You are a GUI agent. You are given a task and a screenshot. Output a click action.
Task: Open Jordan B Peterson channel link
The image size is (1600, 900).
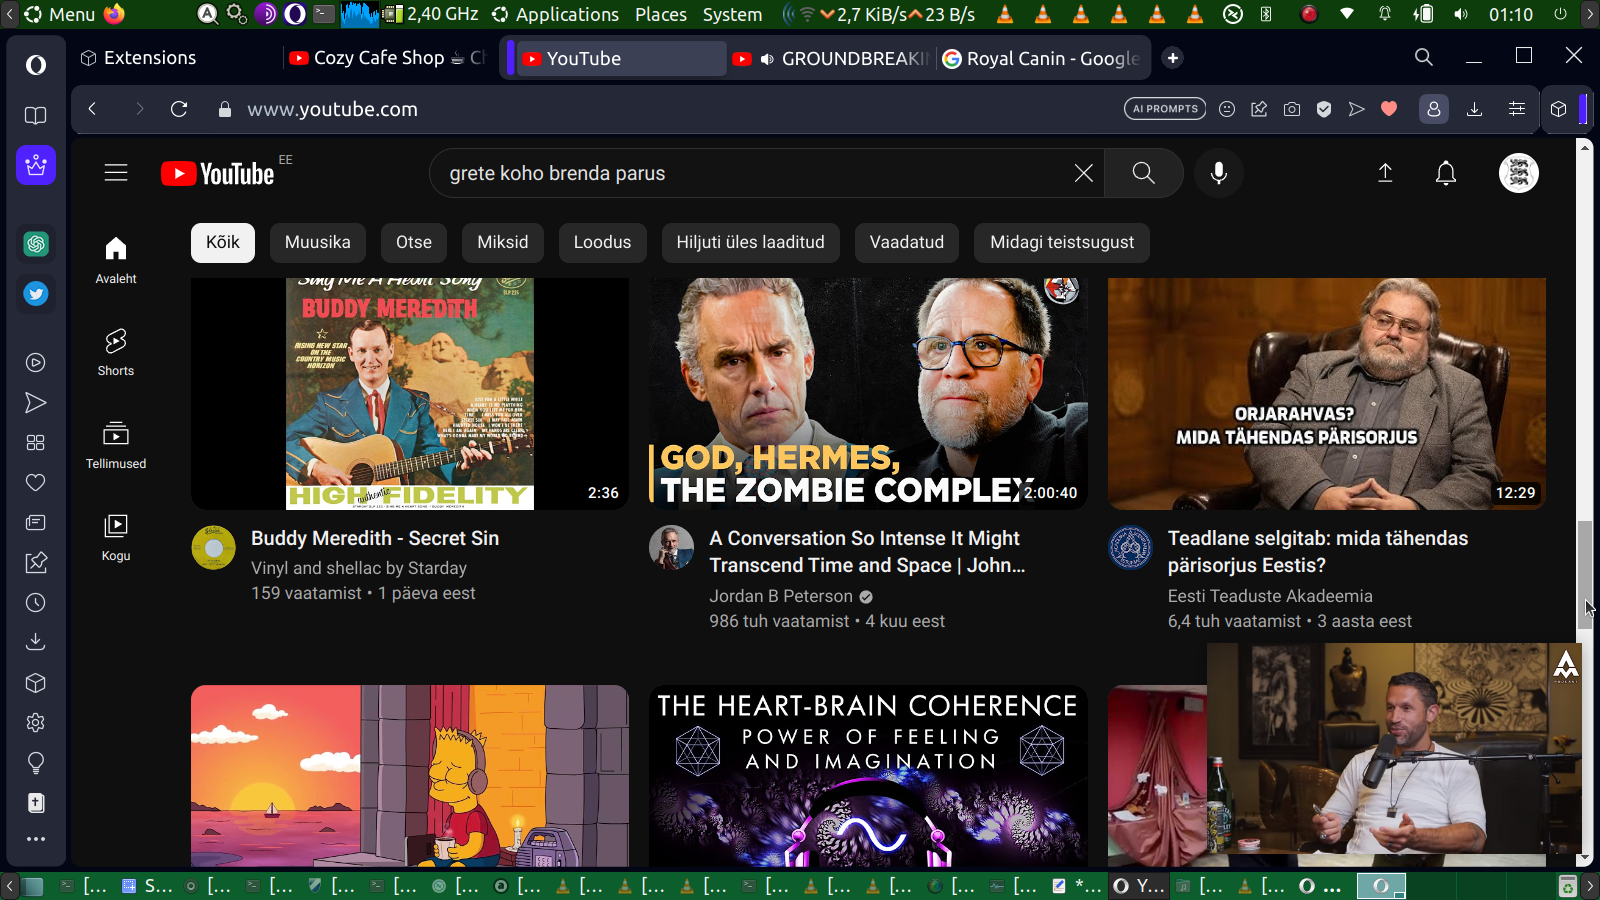(x=780, y=596)
